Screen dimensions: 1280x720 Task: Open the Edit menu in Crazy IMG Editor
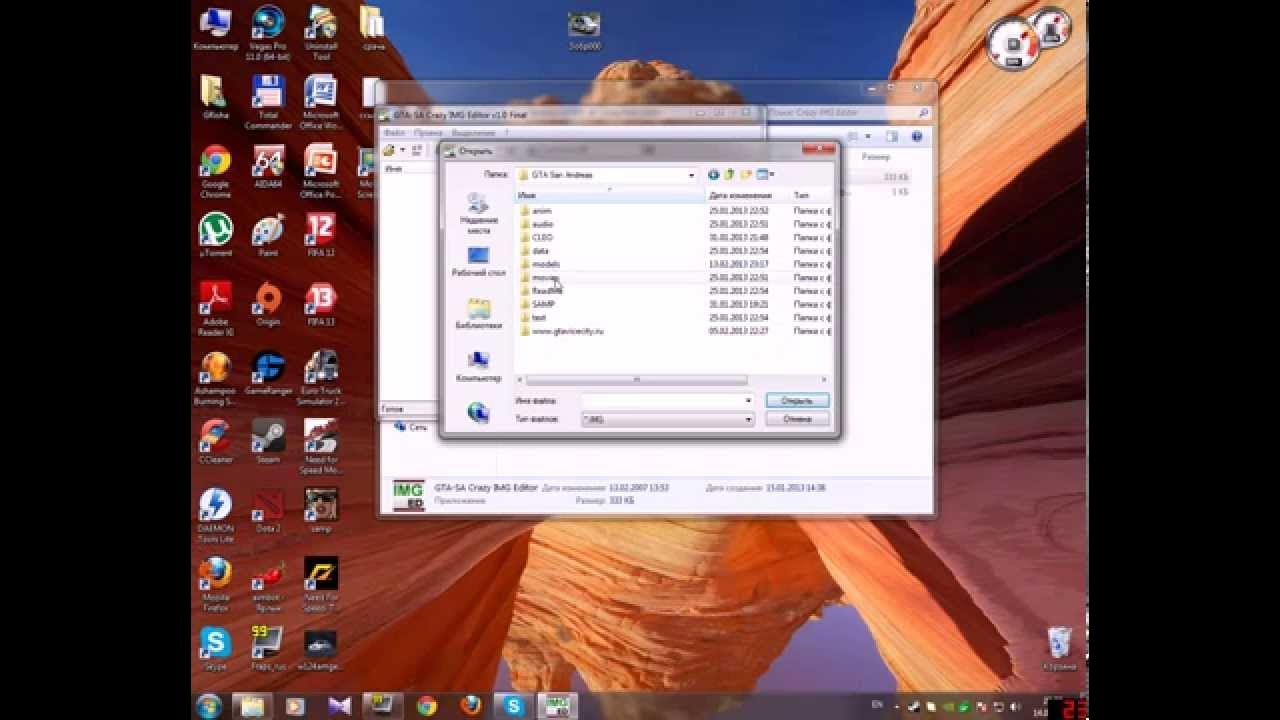[x=427, y=132]
